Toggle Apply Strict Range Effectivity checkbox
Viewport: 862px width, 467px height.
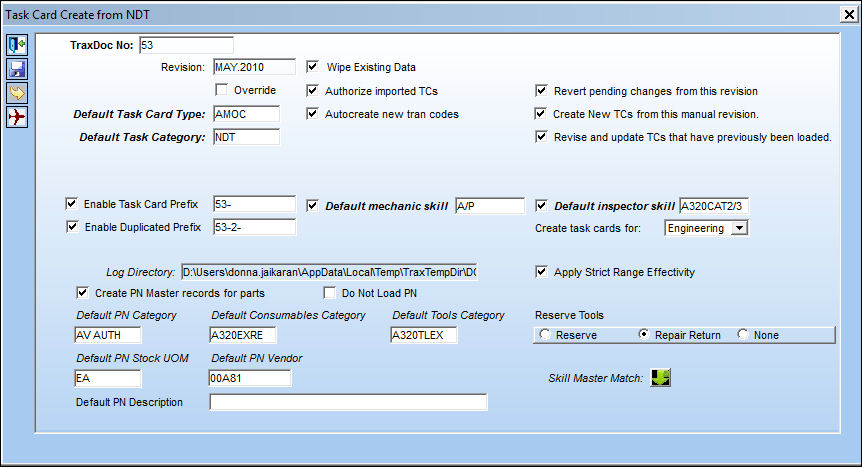point(541,272)
